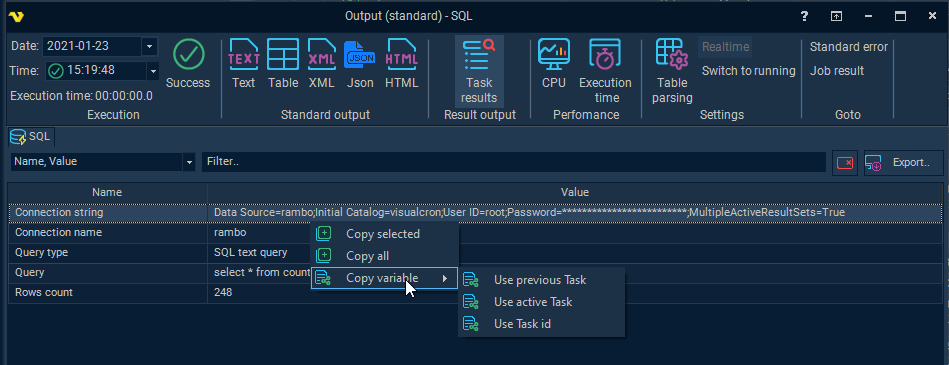
Task: Click the Use active Task icon
Action: coord(471,301)
